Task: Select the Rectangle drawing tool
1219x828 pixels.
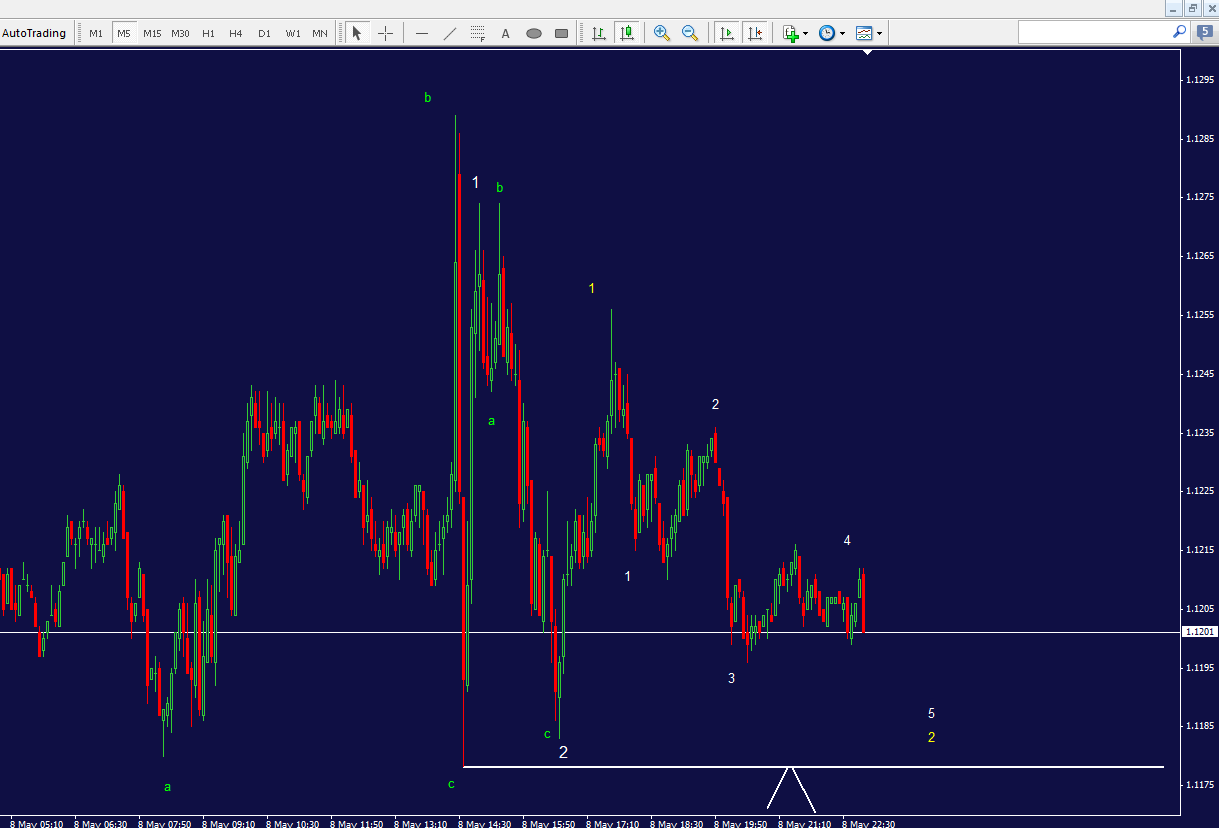Action: click(x=561, y=32)
